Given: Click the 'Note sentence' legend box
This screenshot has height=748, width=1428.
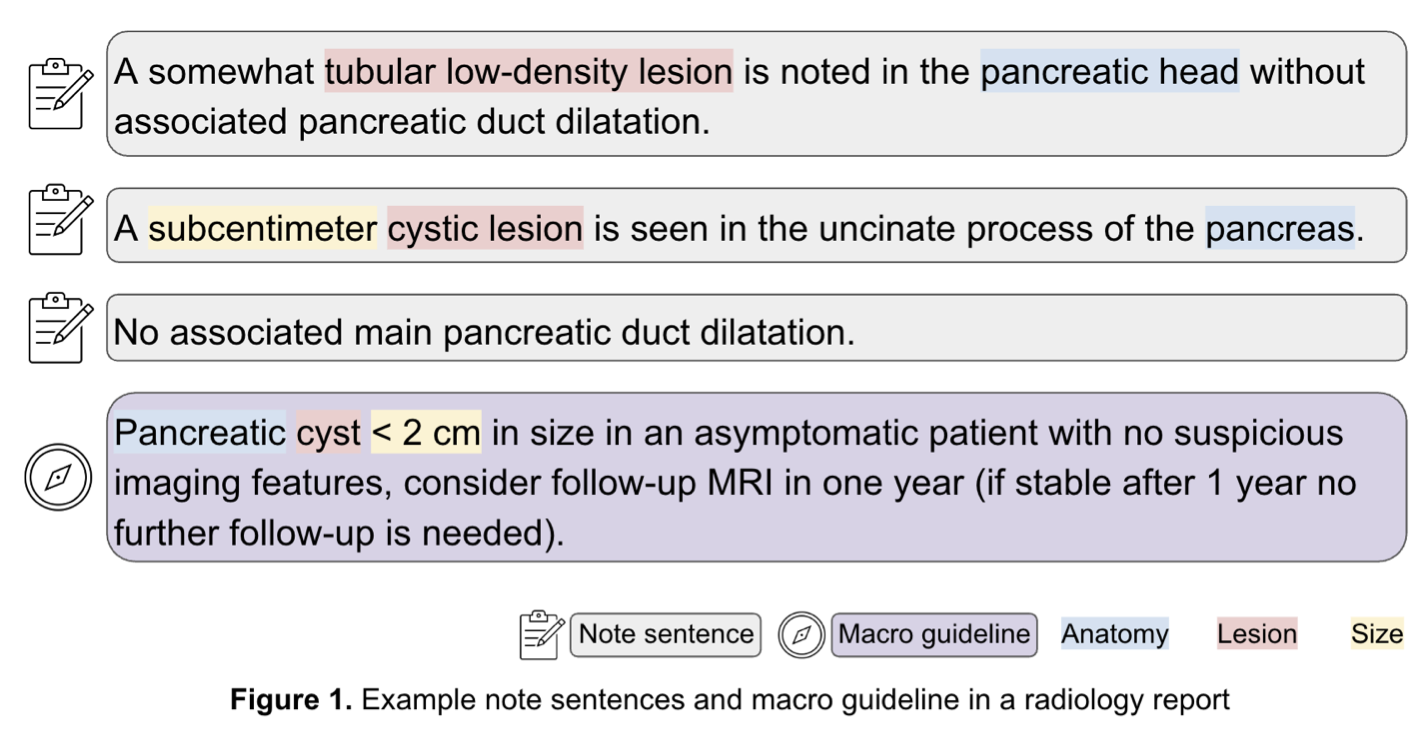Looking at the screenshot, I should pyautogui.click(x=665, y=634).
